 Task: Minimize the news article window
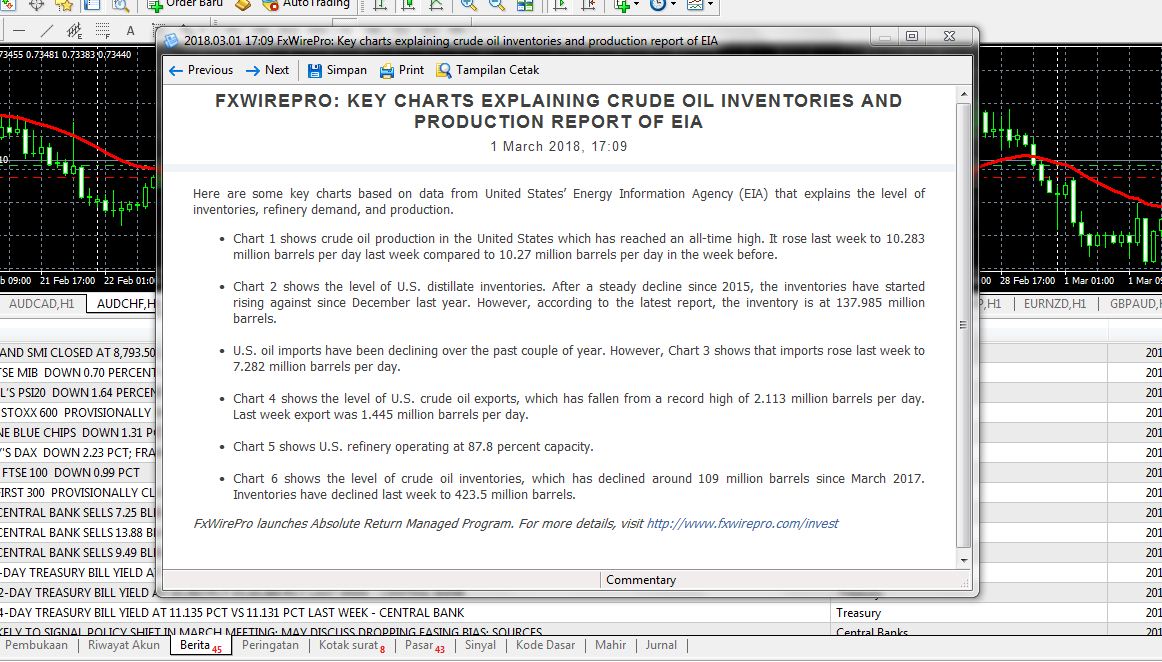[x=885, y=36]
